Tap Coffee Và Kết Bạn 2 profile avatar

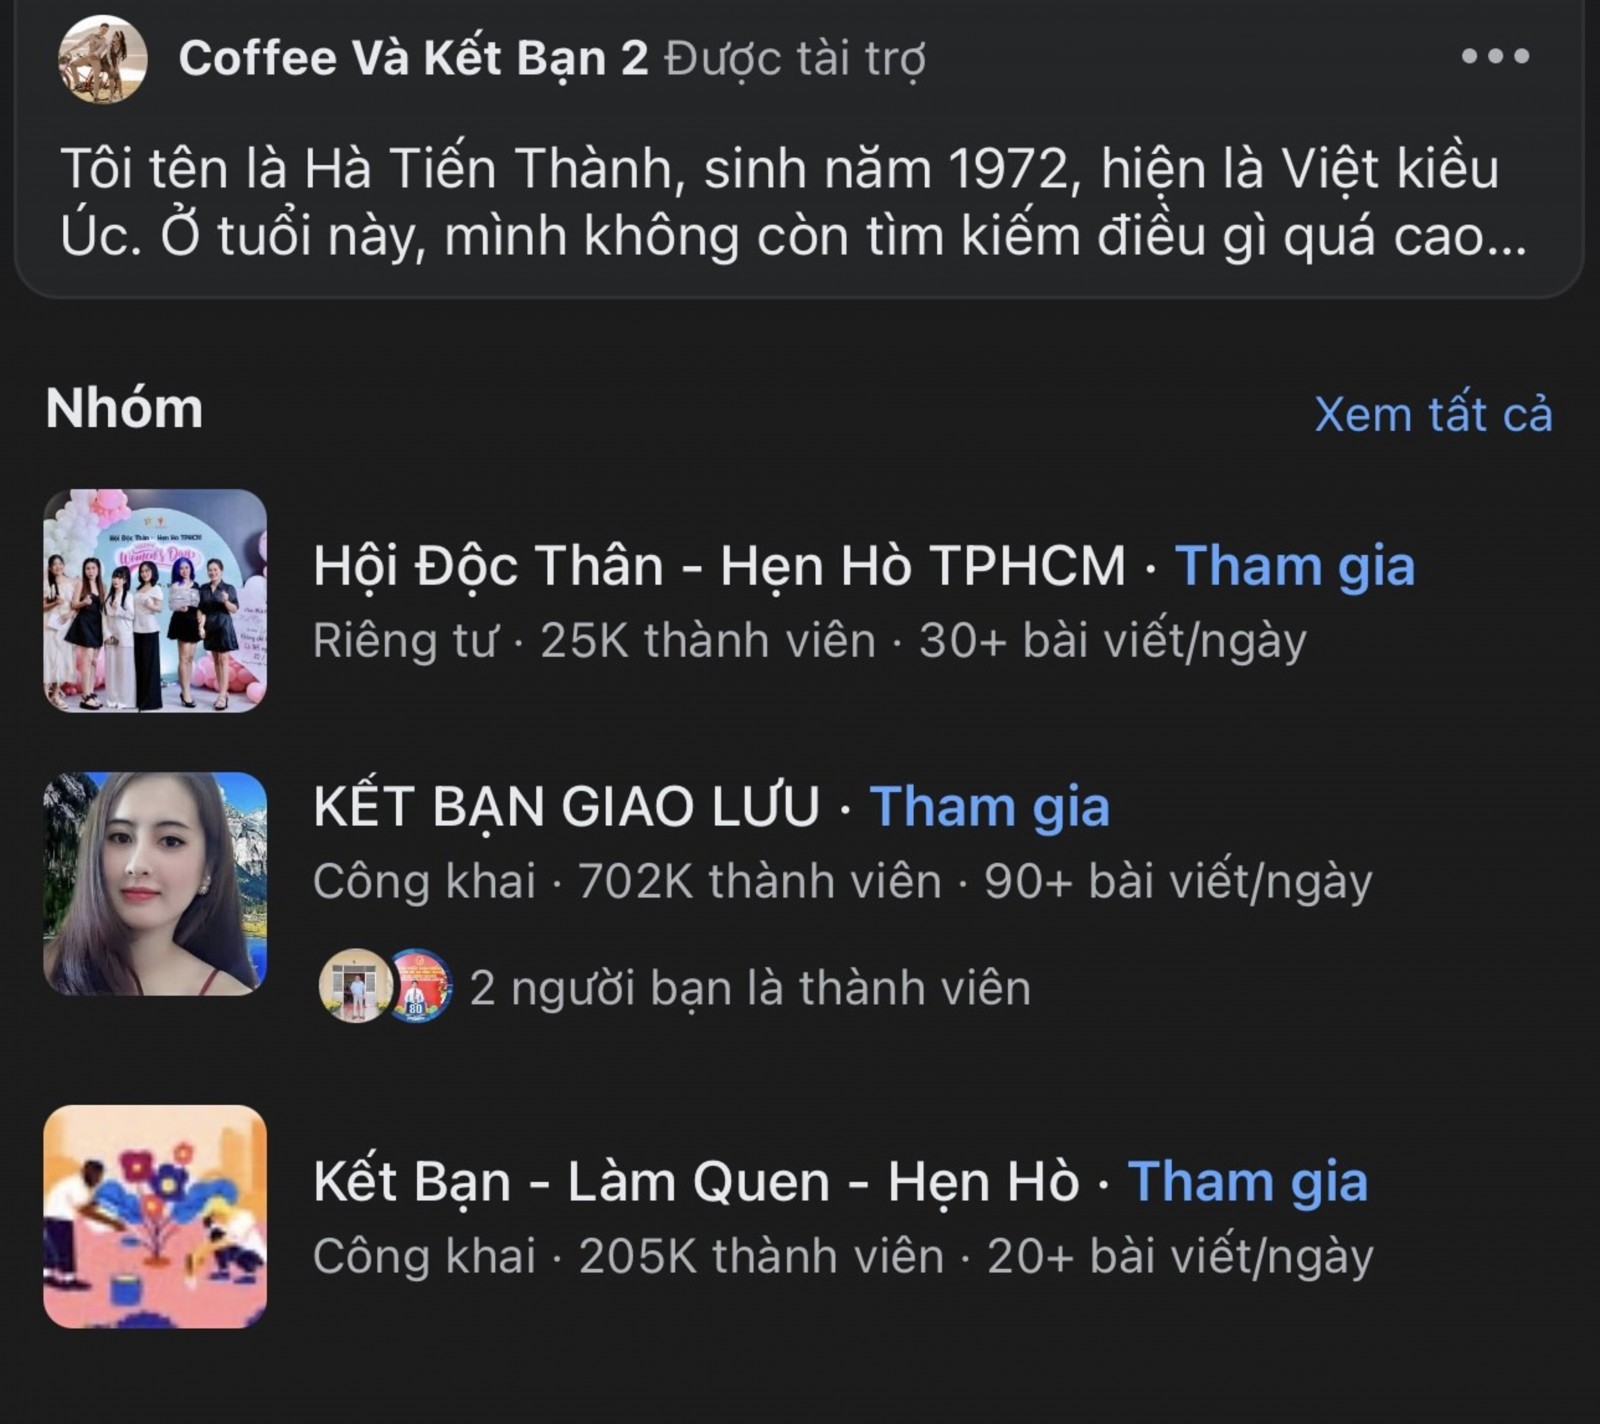point(103,59)
